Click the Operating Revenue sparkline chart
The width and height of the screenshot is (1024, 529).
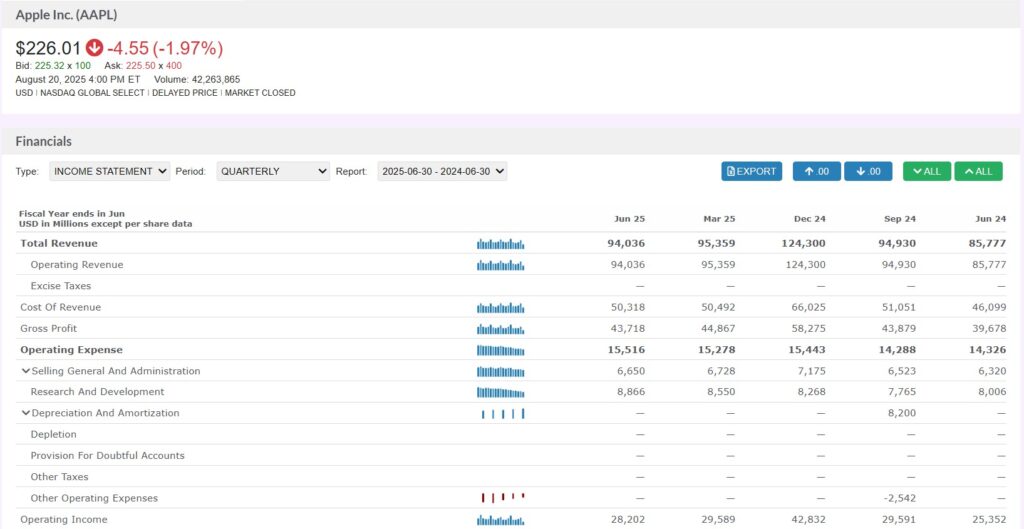500,265
